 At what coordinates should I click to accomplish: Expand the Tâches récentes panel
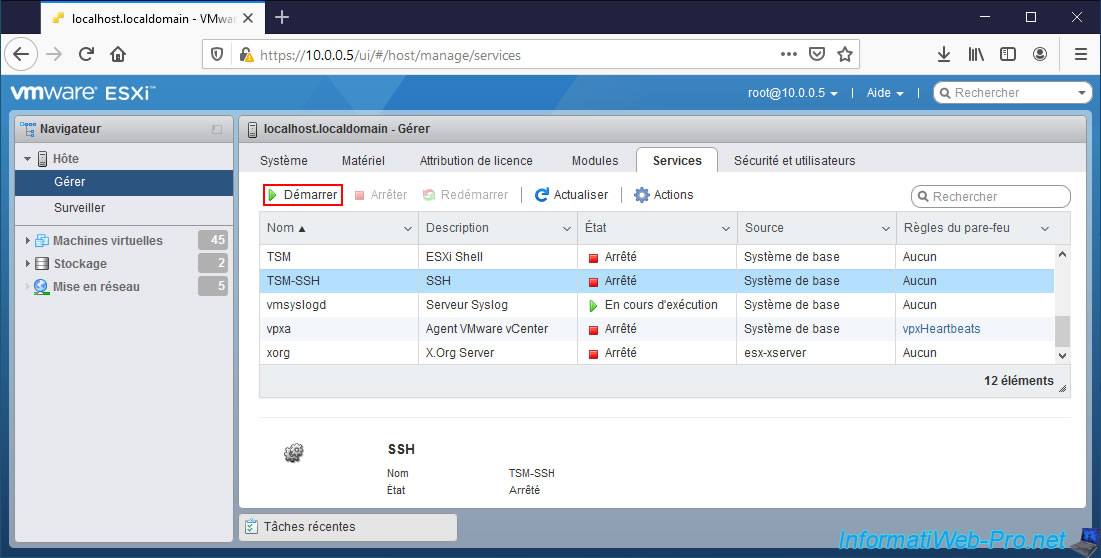348,527
